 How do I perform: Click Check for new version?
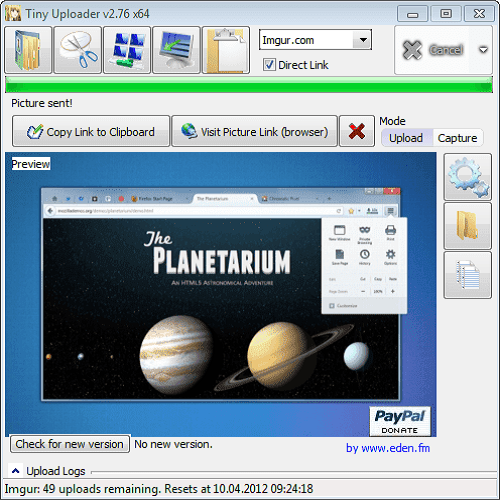(x=70, y=444)
